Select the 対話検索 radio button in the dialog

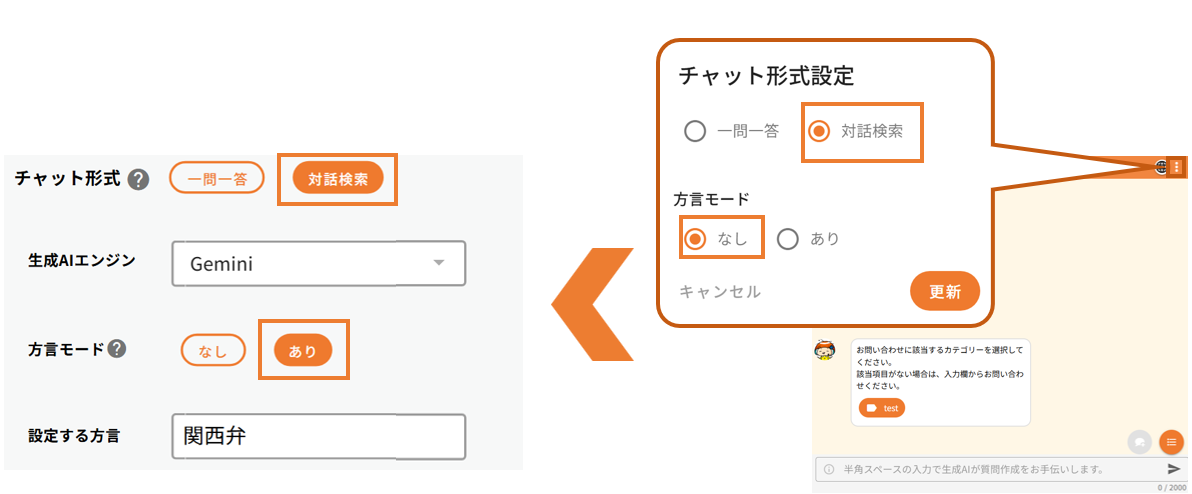(x=819, y=131)
